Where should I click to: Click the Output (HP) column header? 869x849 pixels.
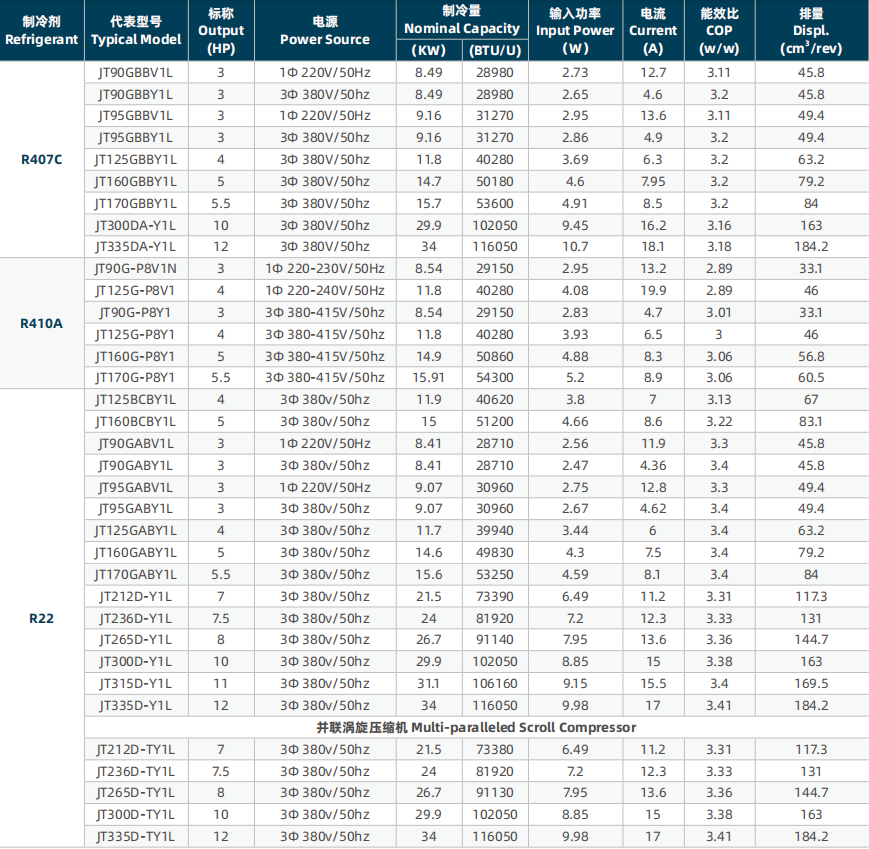tap(221, 30)
